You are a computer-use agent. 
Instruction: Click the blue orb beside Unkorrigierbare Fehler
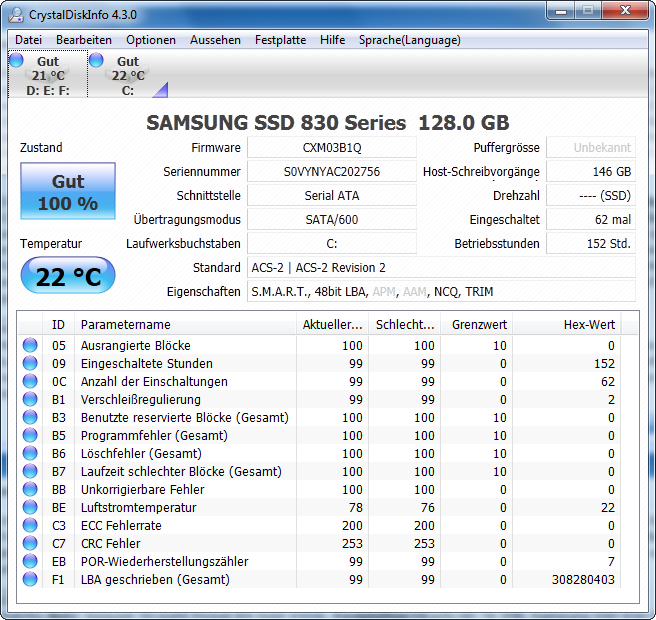click(30, 489)
